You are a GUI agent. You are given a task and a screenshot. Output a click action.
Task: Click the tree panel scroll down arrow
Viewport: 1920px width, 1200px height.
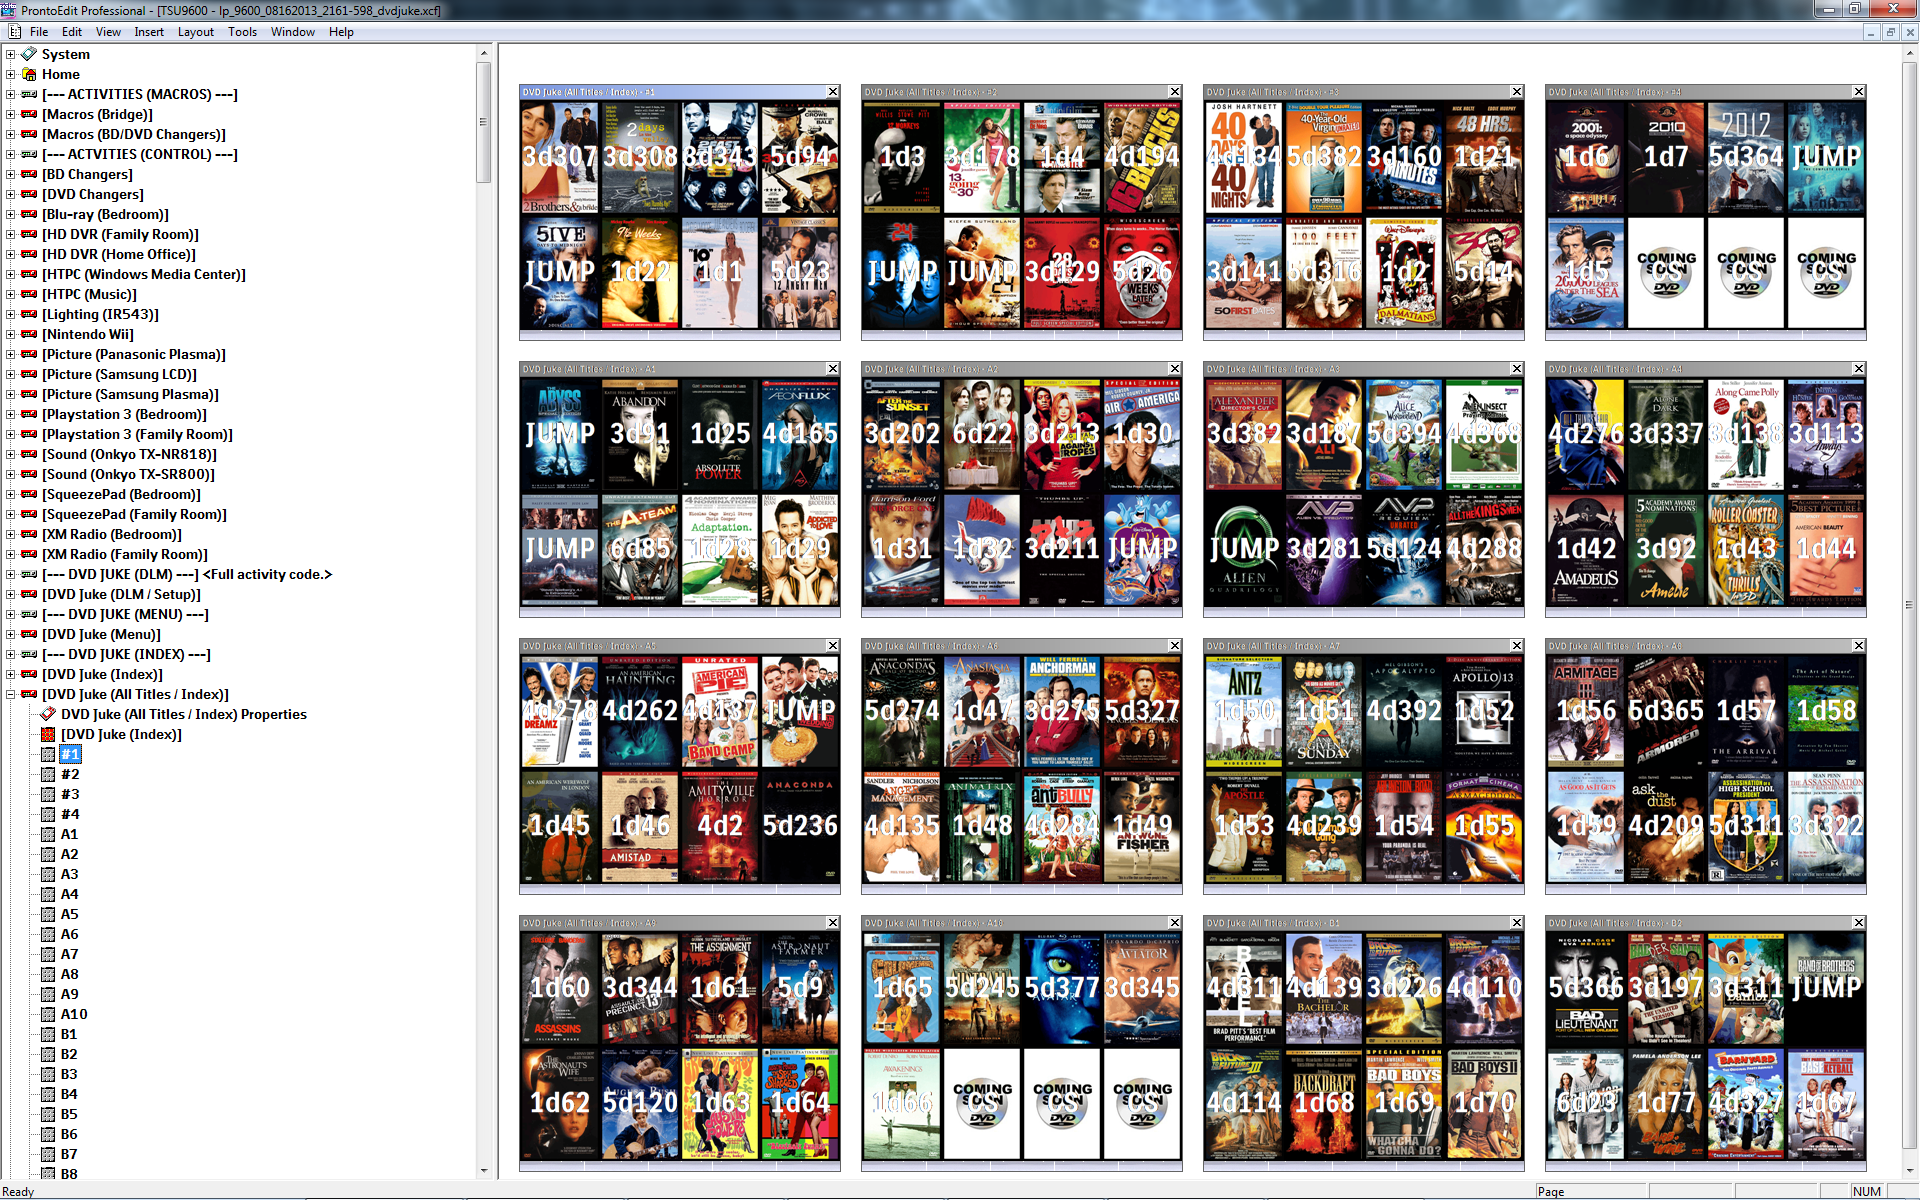point(484,1170)
